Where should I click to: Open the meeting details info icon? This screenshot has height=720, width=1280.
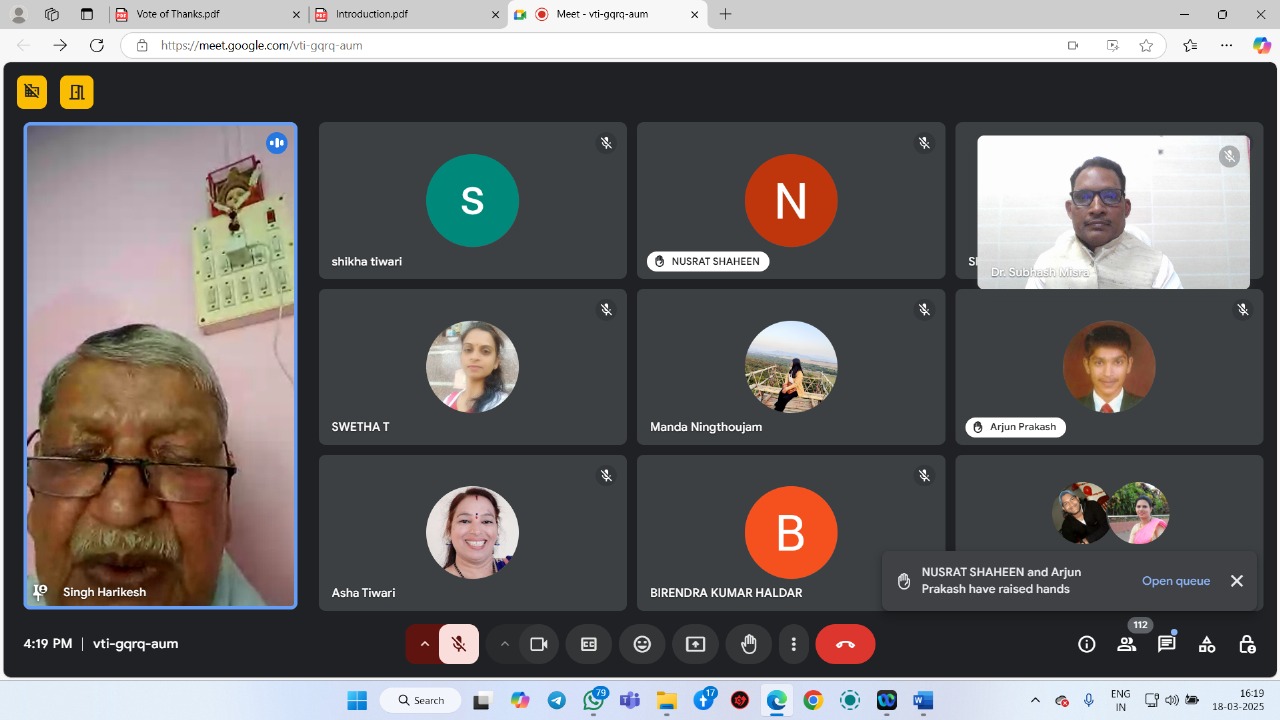click(1087, 645)
